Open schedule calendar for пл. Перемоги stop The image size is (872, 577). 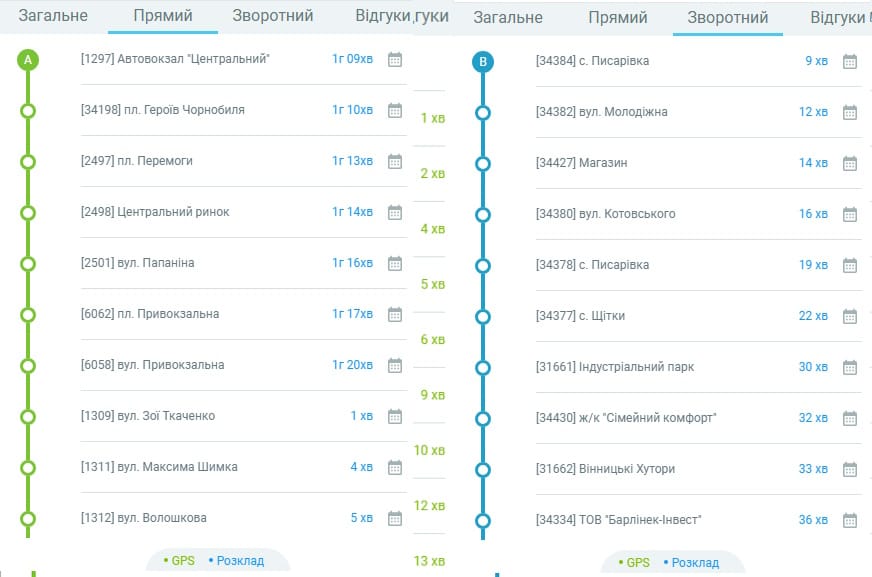(x=395, y=161)
